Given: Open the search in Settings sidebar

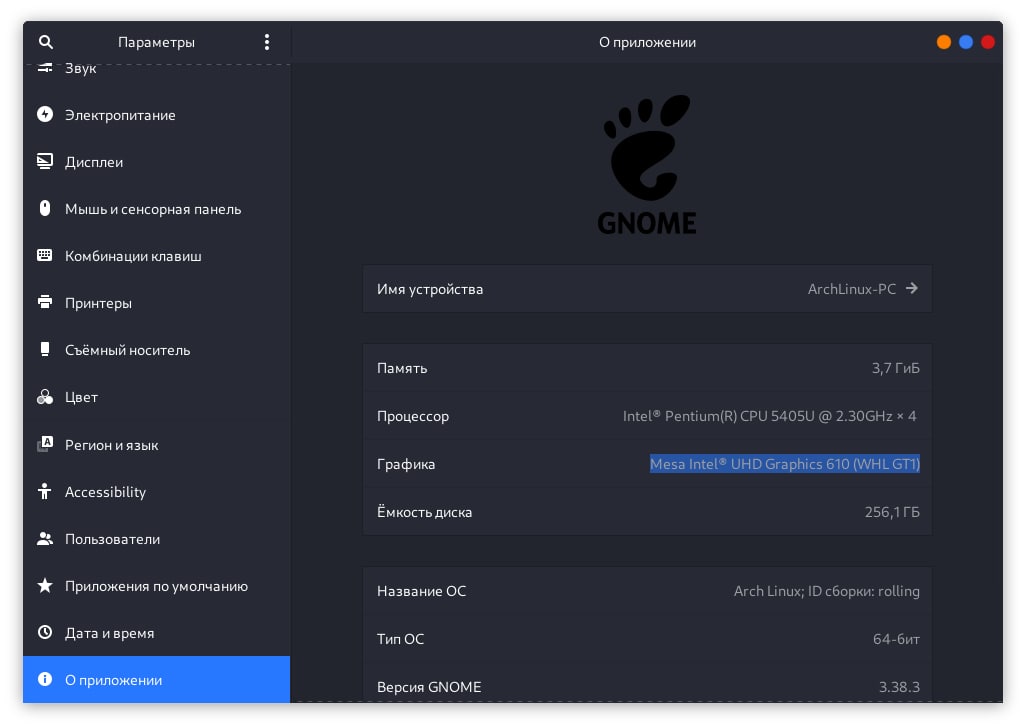Looking at the screenshot, I should (45, 43).
